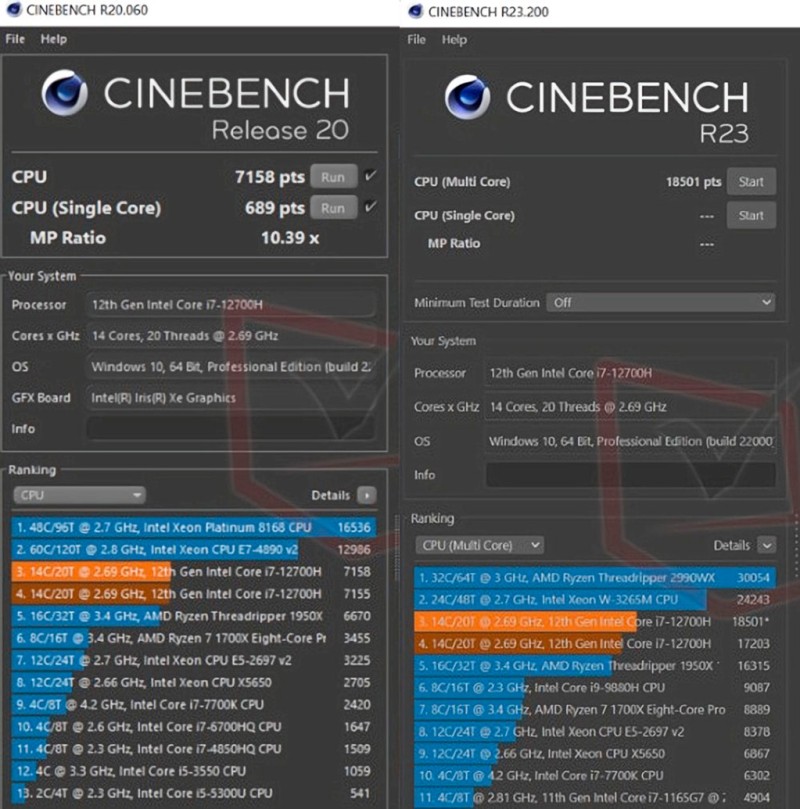Select the Threadripper 1950X row in R23 ranking

(595, 666)
